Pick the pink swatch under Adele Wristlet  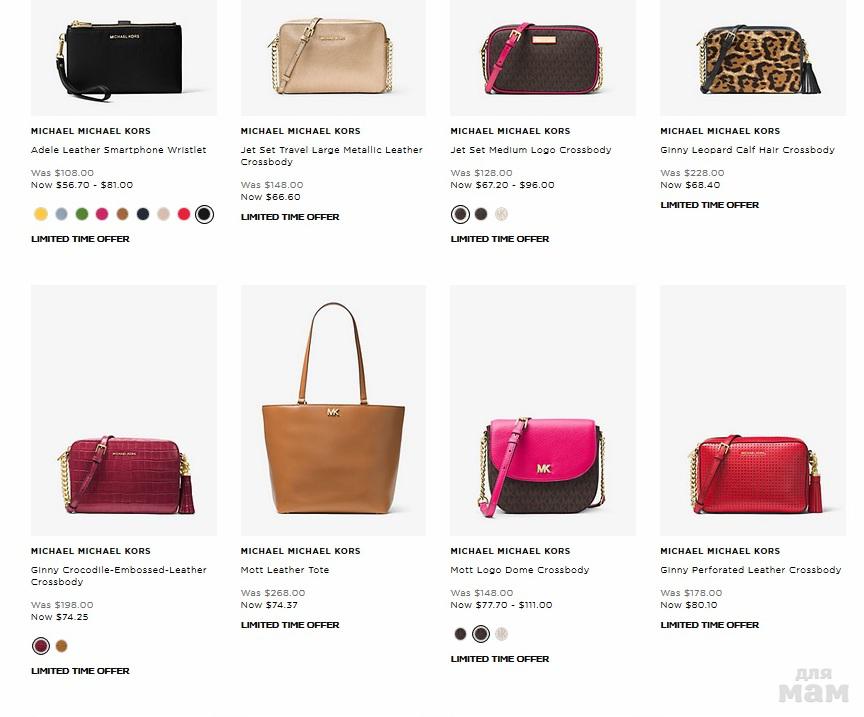click(x=102, y=214)
